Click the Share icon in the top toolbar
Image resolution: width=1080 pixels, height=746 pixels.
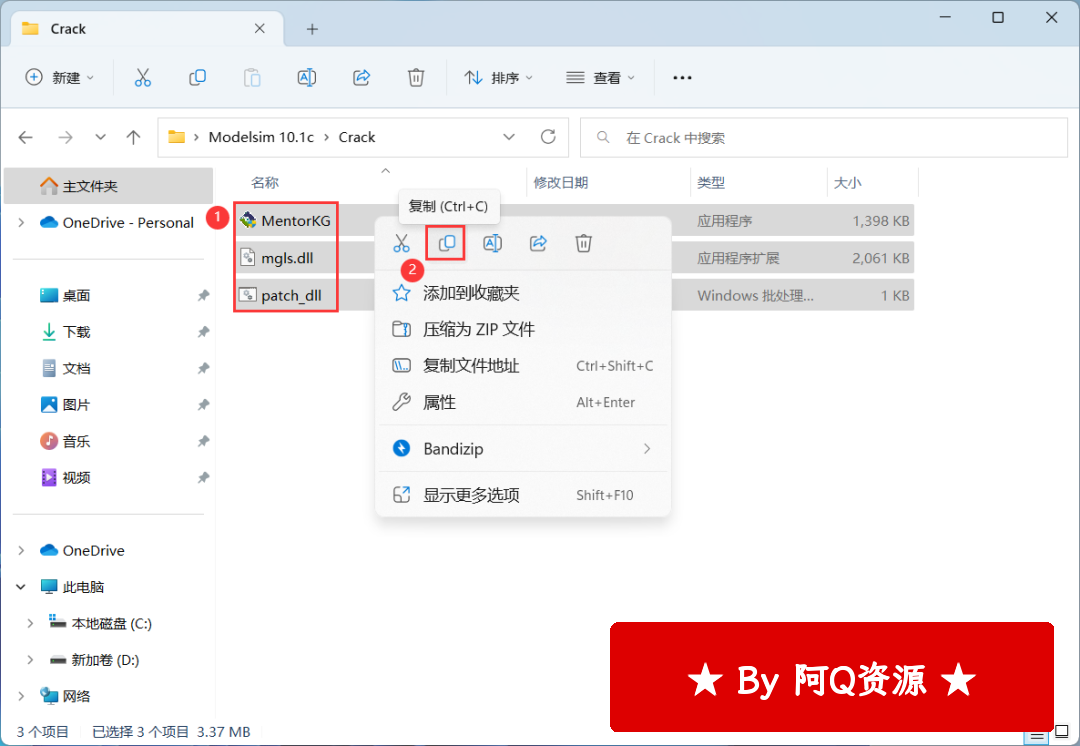362,78
